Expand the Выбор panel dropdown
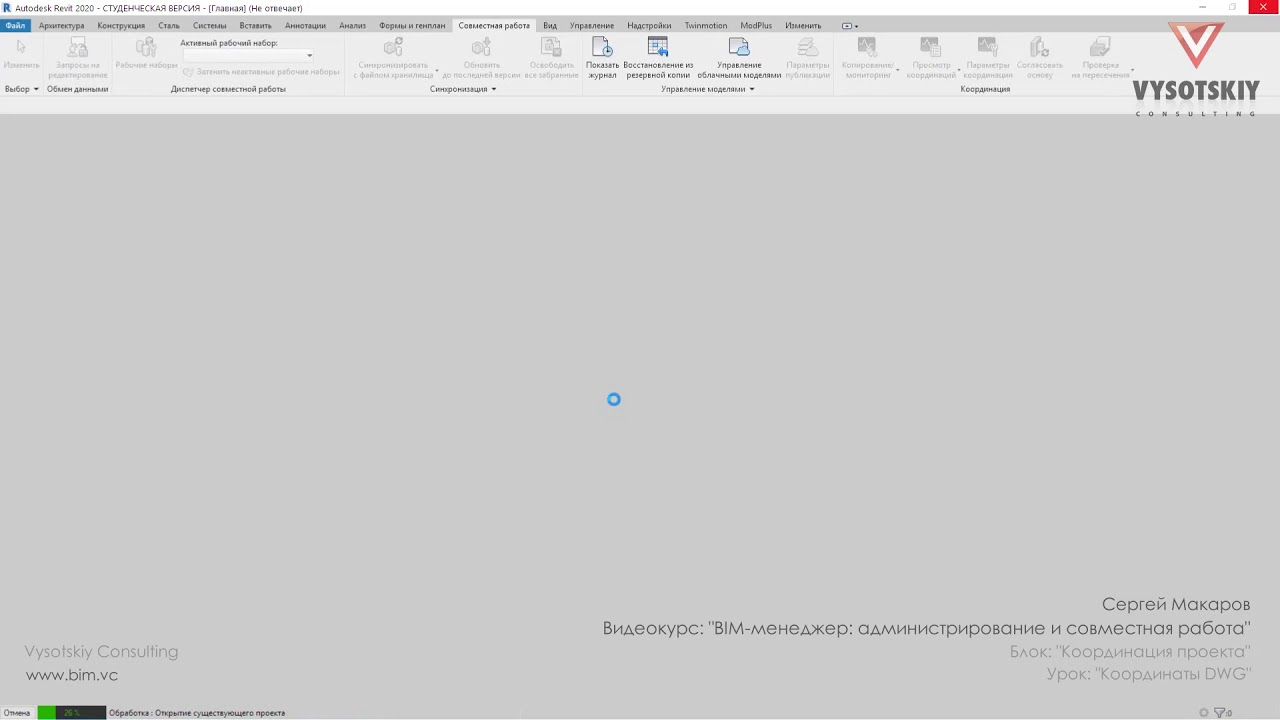 tap(21, 89)
